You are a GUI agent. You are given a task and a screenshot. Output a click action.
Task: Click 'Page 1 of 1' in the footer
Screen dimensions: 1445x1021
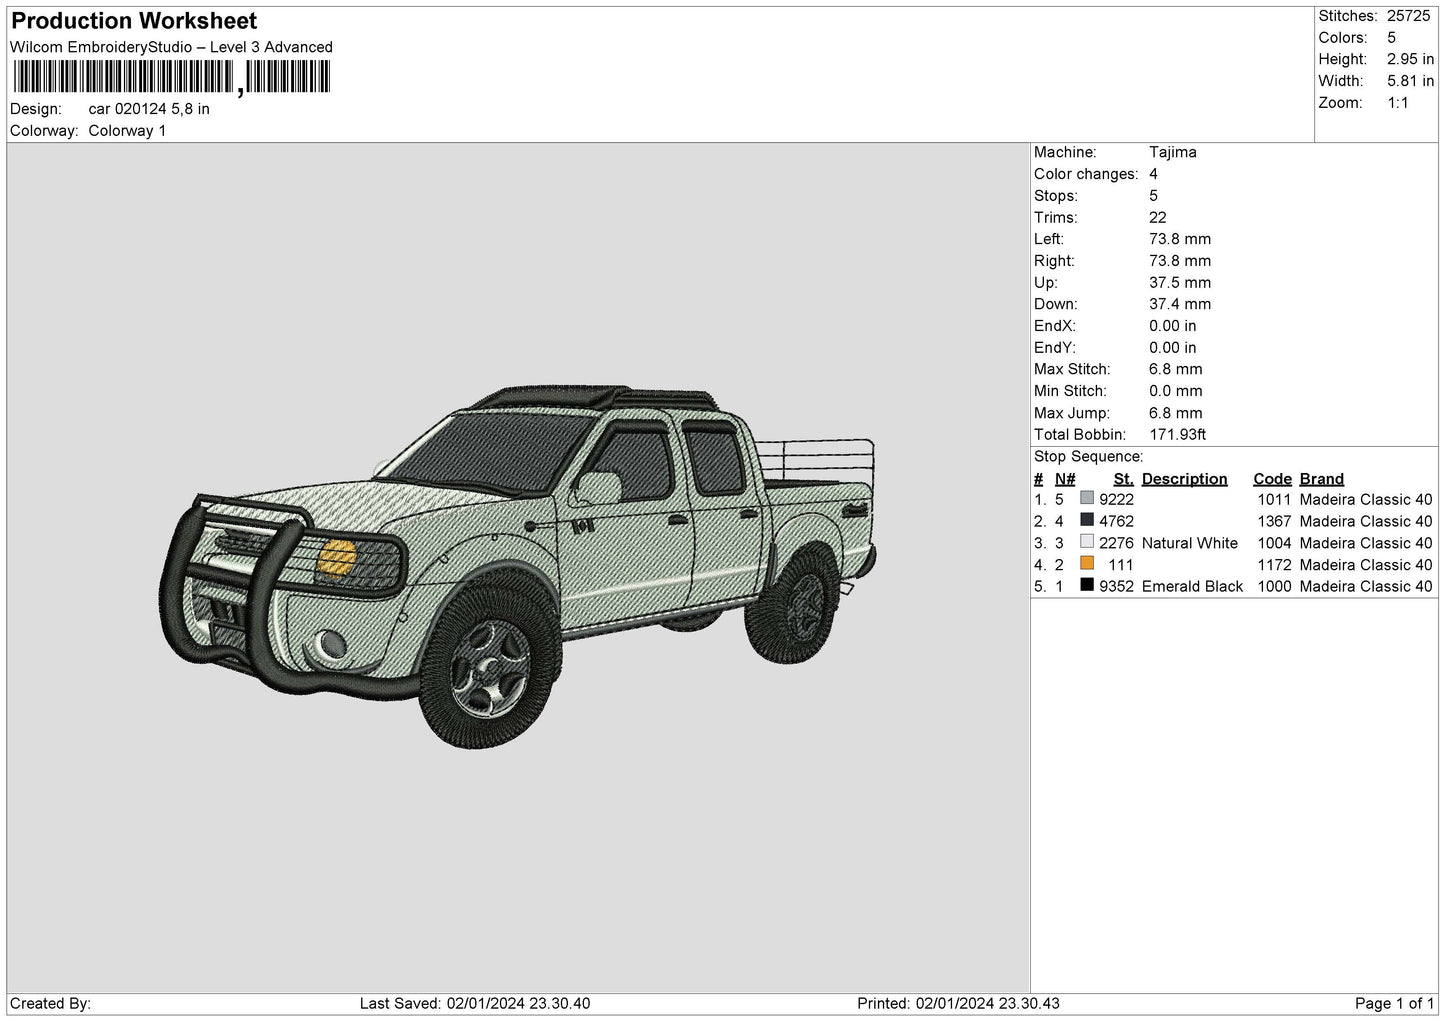[1394, 1004]
